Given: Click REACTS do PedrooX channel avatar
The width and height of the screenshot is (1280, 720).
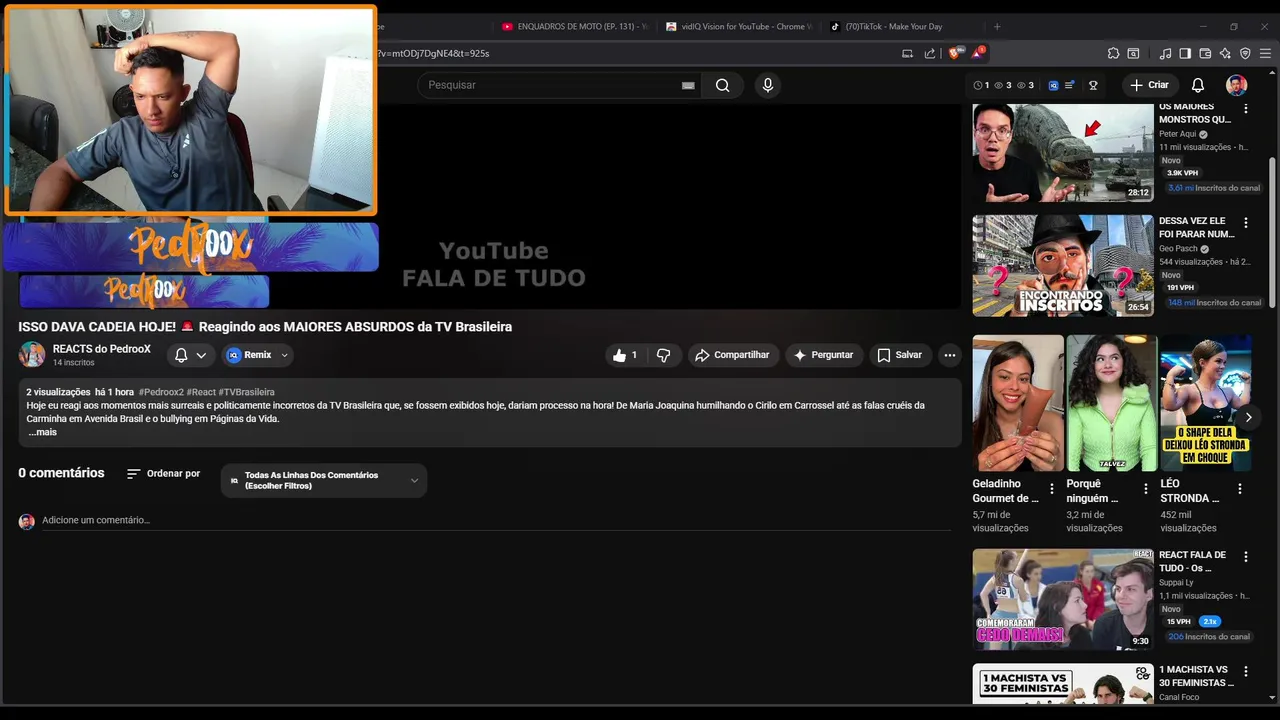Looking at the screenshot, I should (32, 355).
